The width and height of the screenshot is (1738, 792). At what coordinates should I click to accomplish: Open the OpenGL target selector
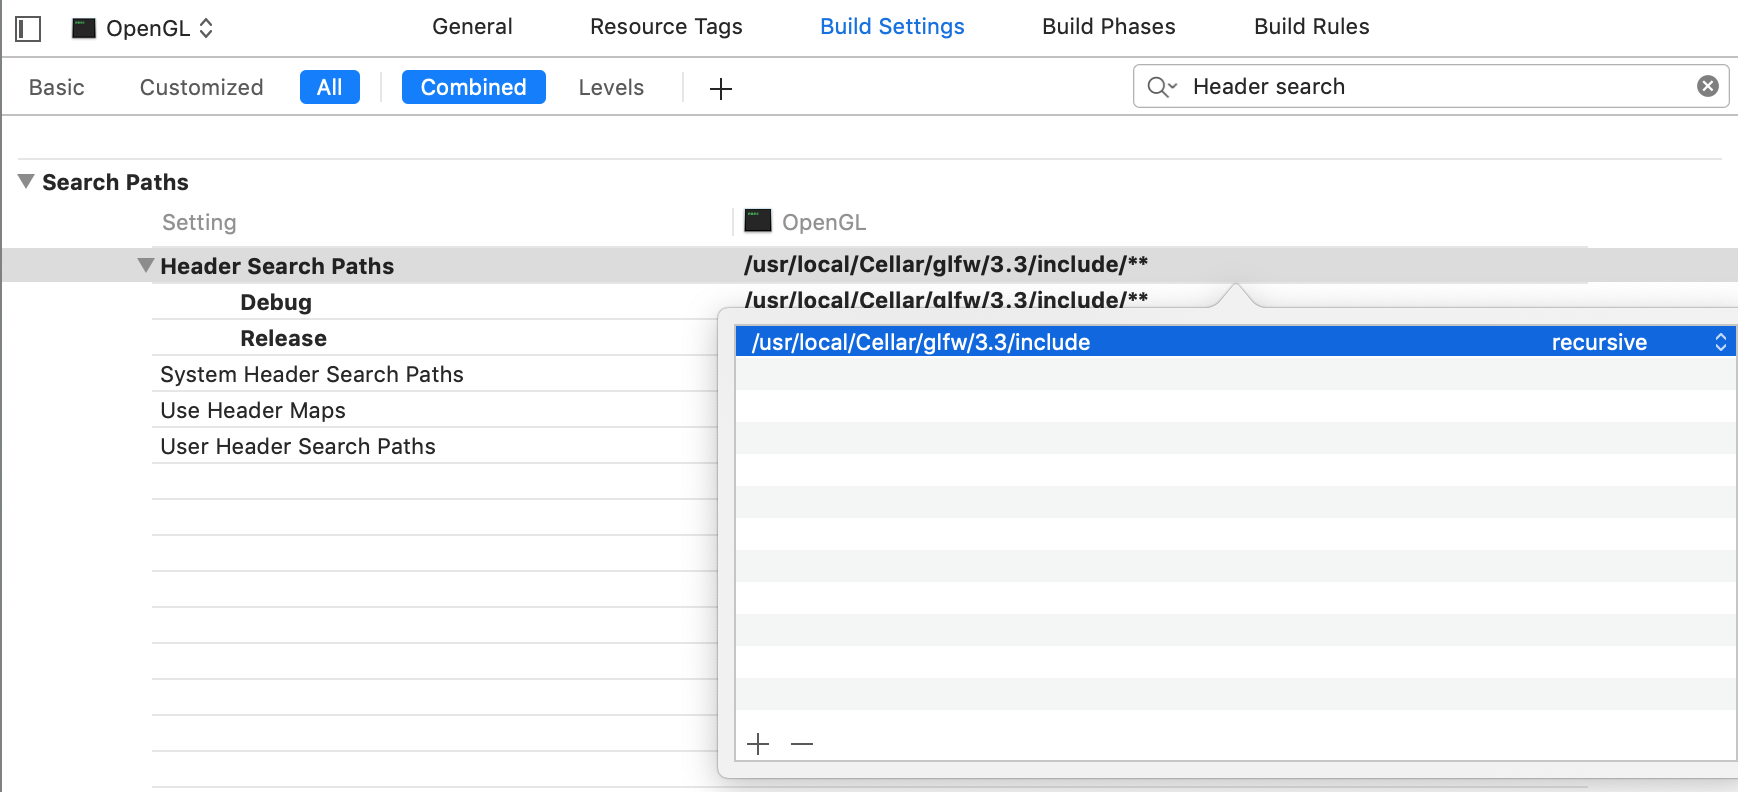coord(143,28)
